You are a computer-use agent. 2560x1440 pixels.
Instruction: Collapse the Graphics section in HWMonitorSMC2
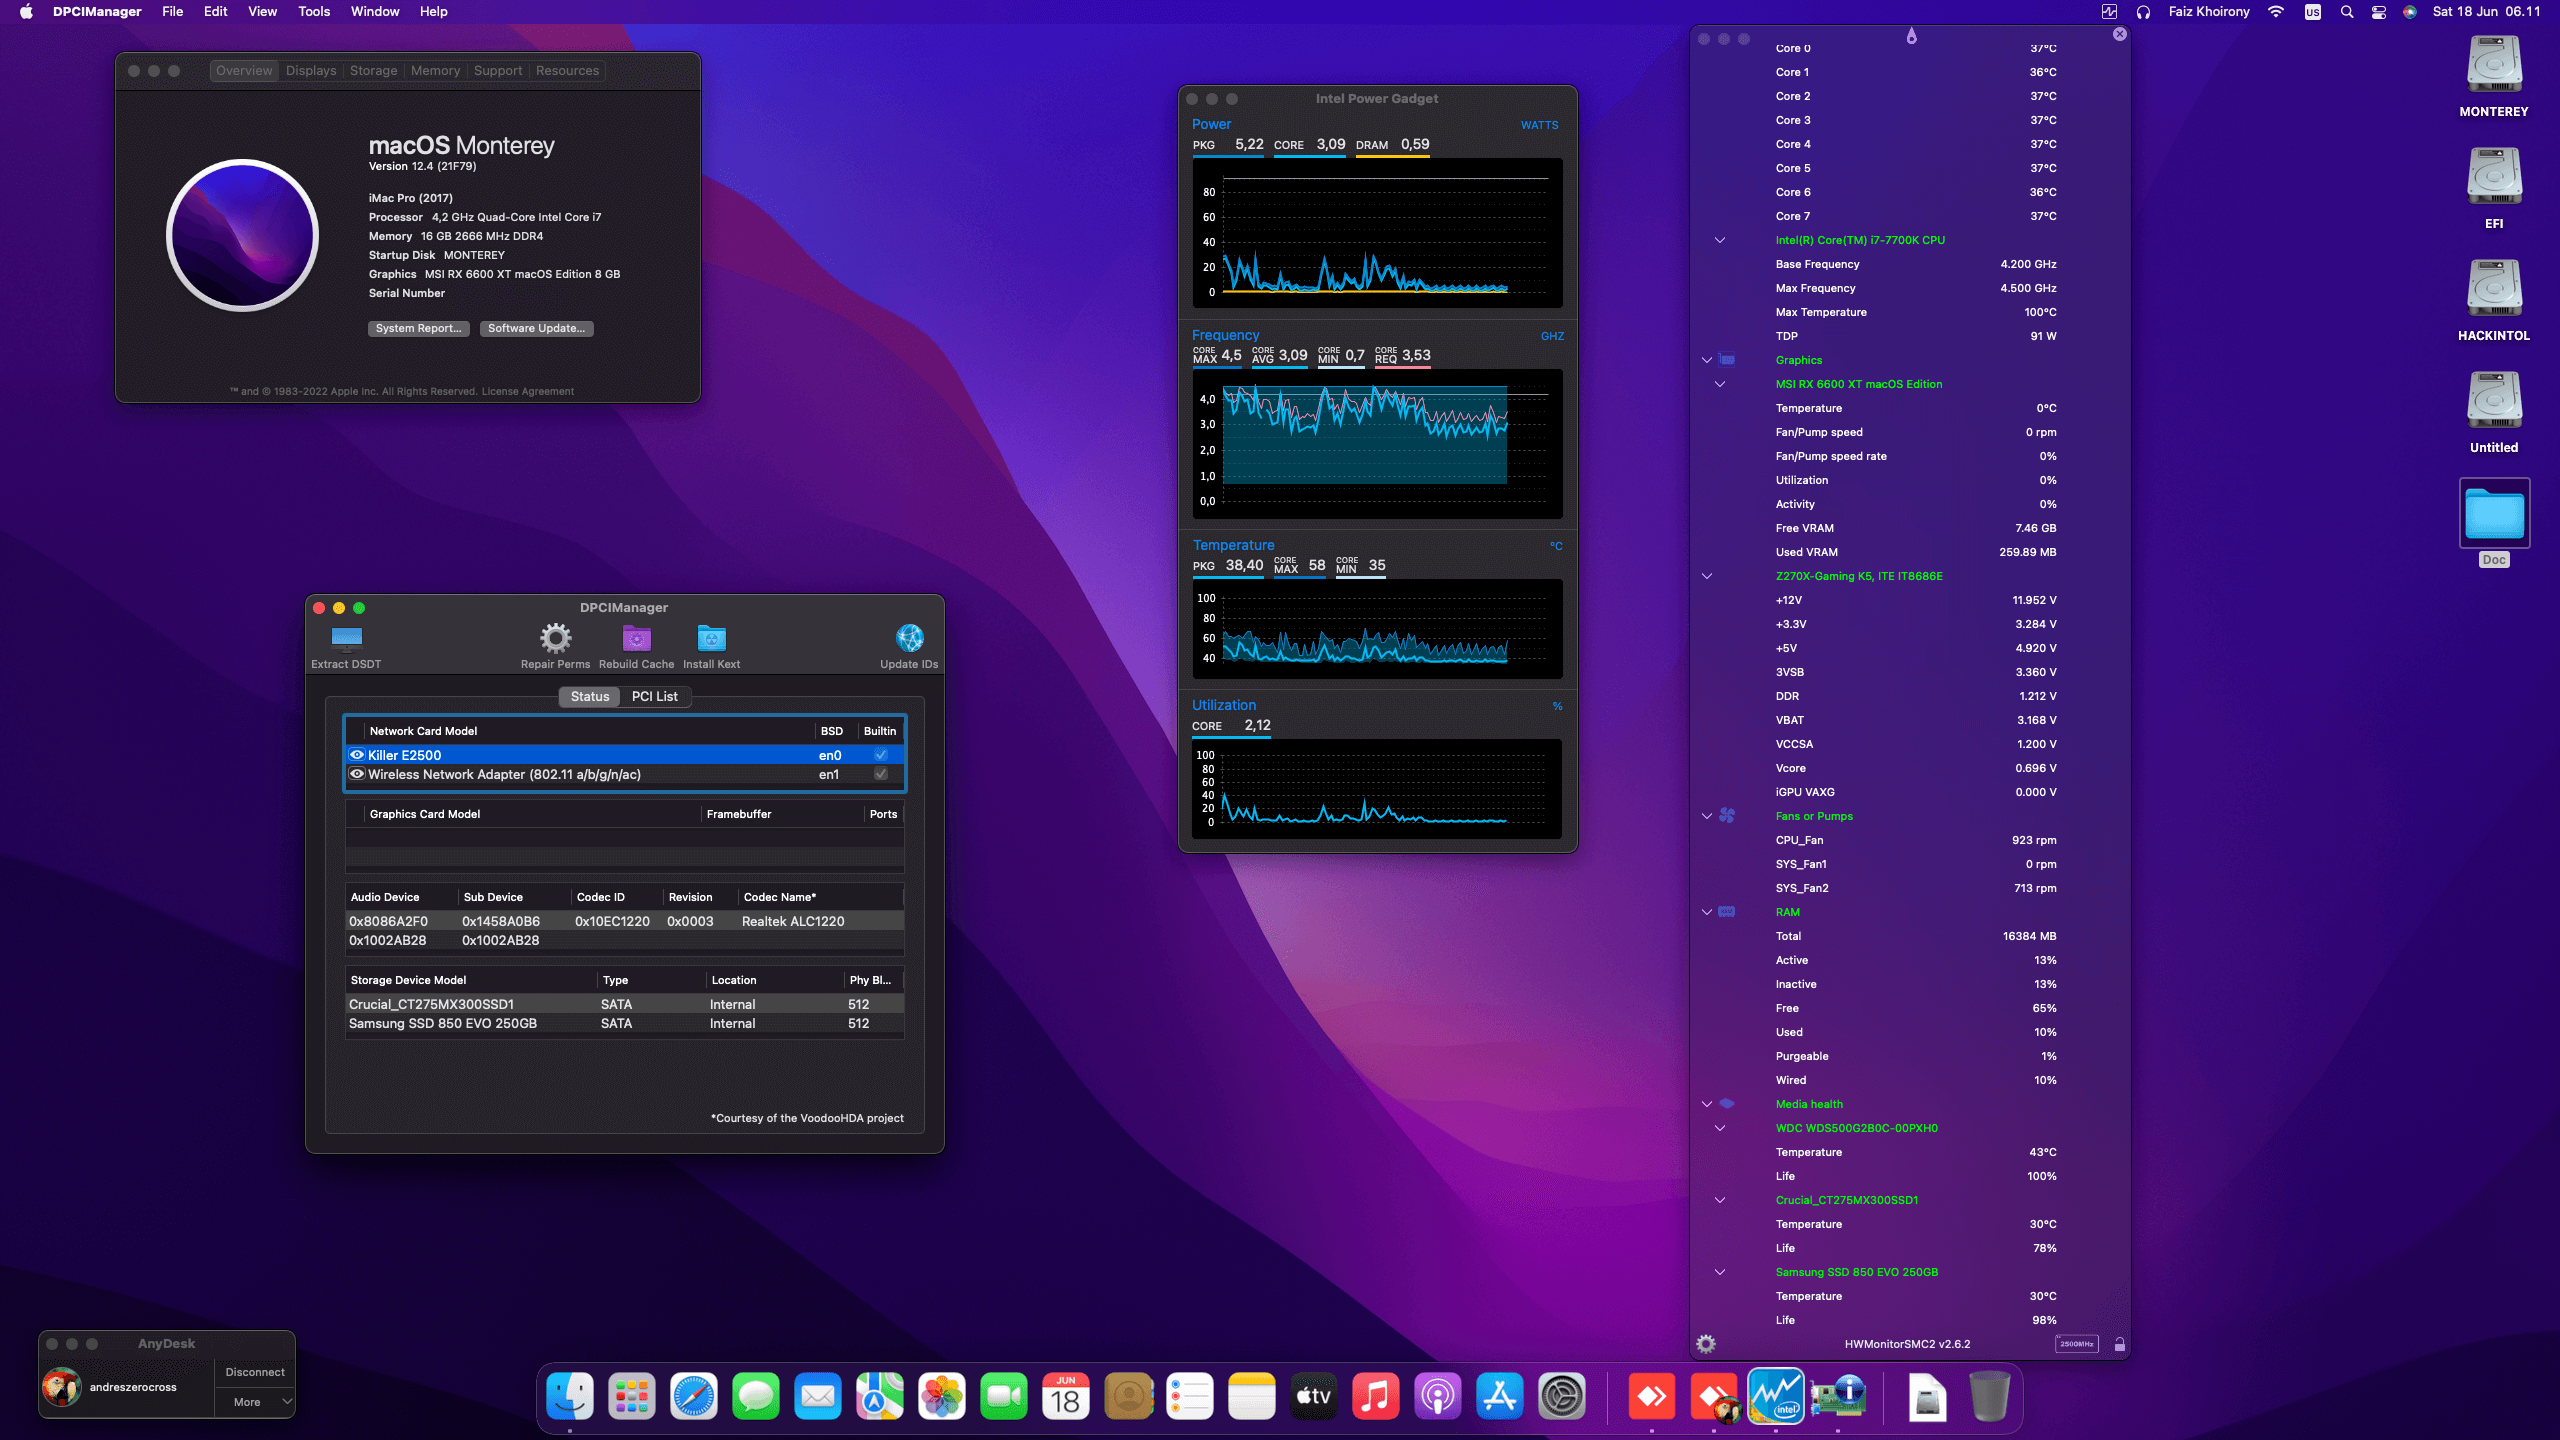point(1706,360)
